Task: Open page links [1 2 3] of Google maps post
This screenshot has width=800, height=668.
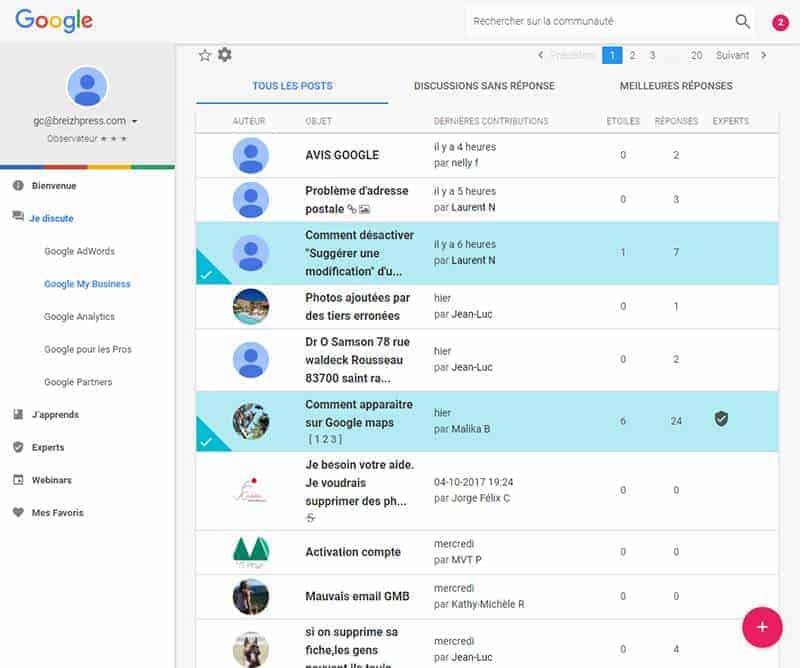Action: point(325,439)
